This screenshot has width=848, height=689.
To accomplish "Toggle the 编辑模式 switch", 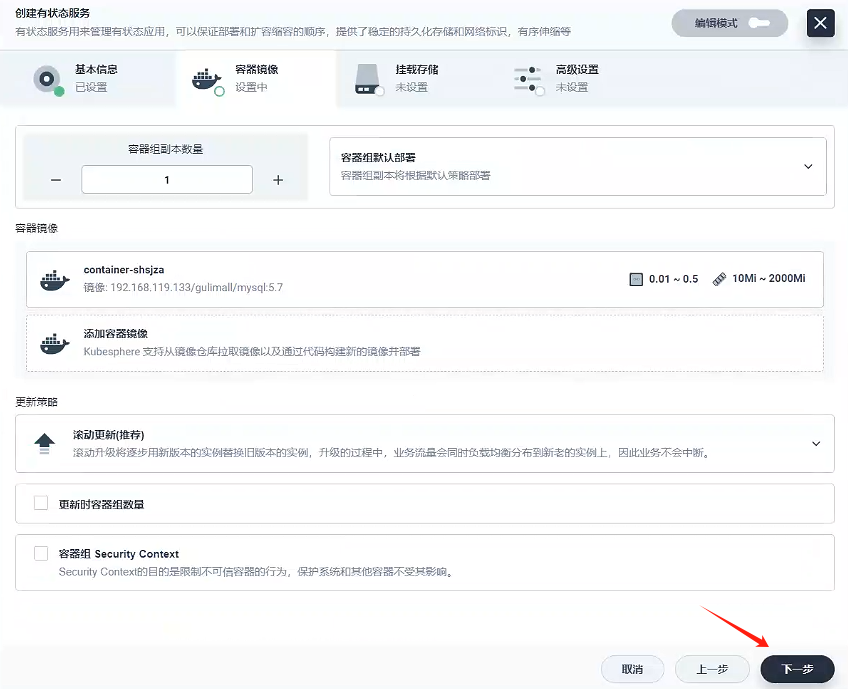I will coord(759,23).
